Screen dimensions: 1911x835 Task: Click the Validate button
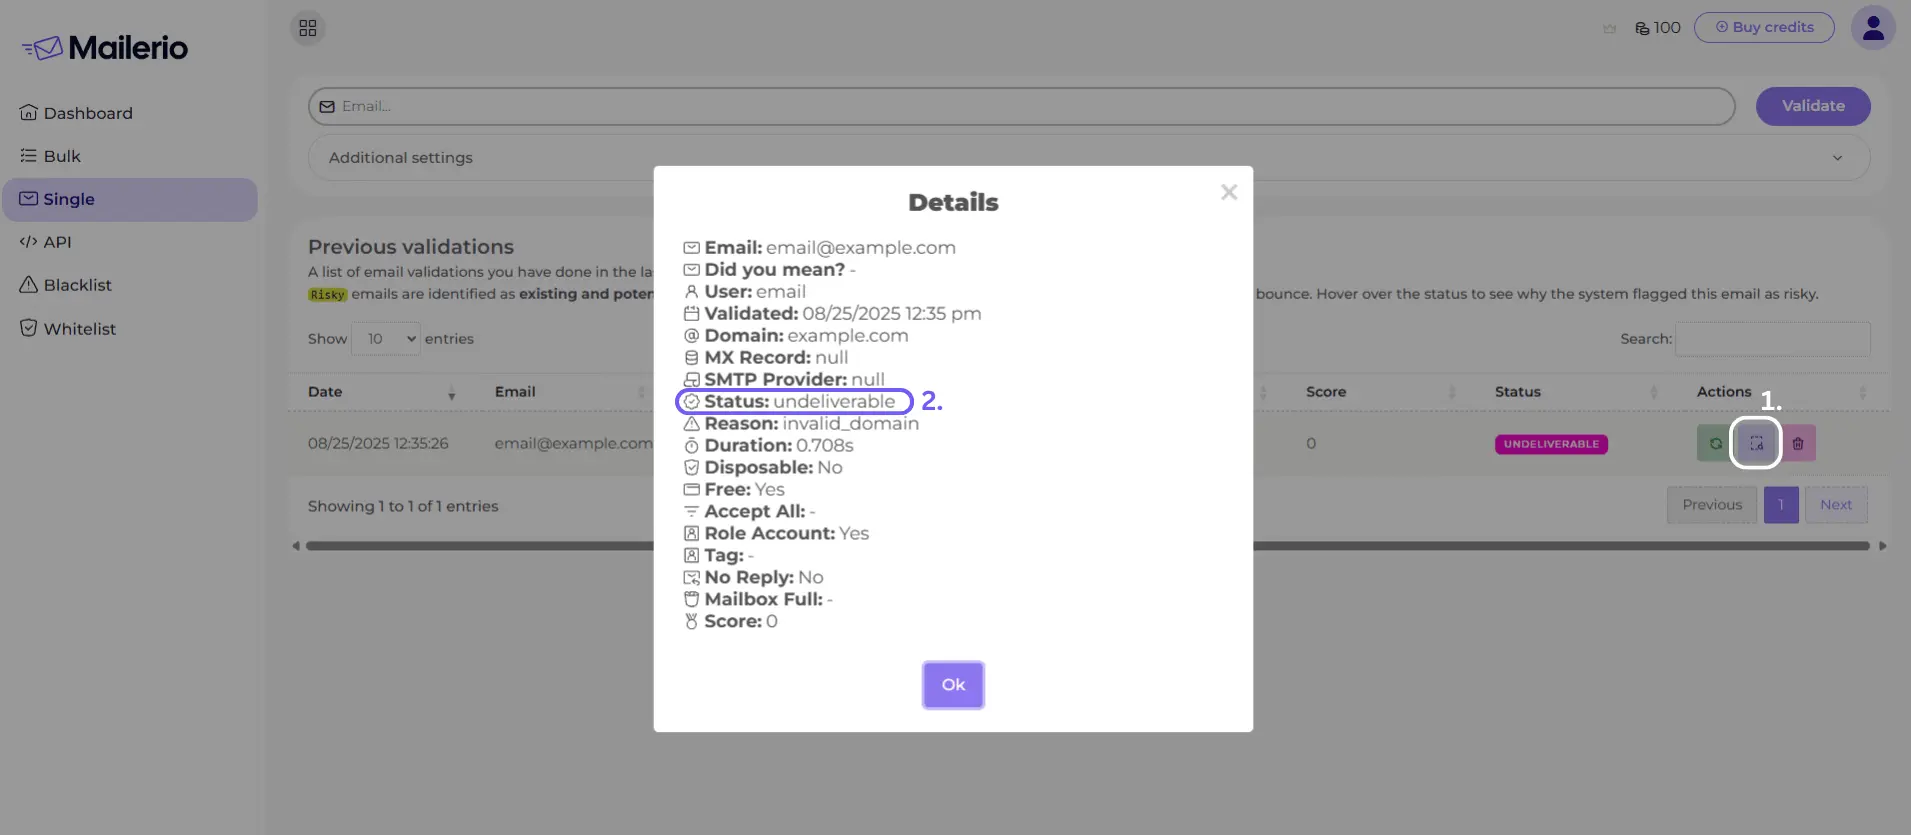click(x=1813, y=106)
